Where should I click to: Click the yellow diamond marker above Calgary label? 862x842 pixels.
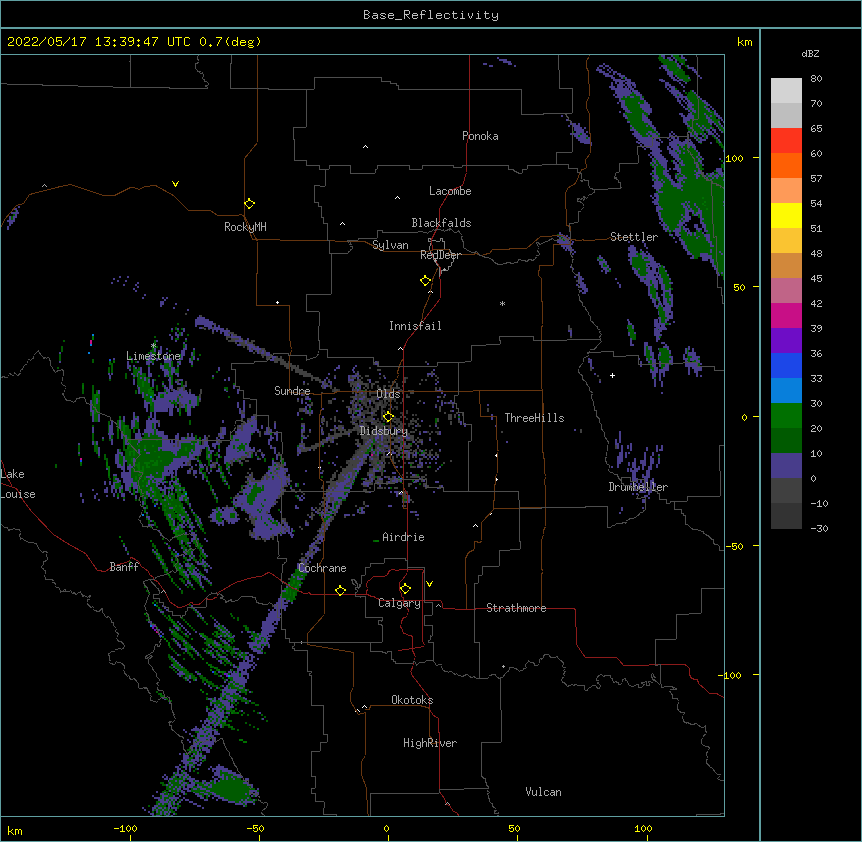(x=405, y=588)
